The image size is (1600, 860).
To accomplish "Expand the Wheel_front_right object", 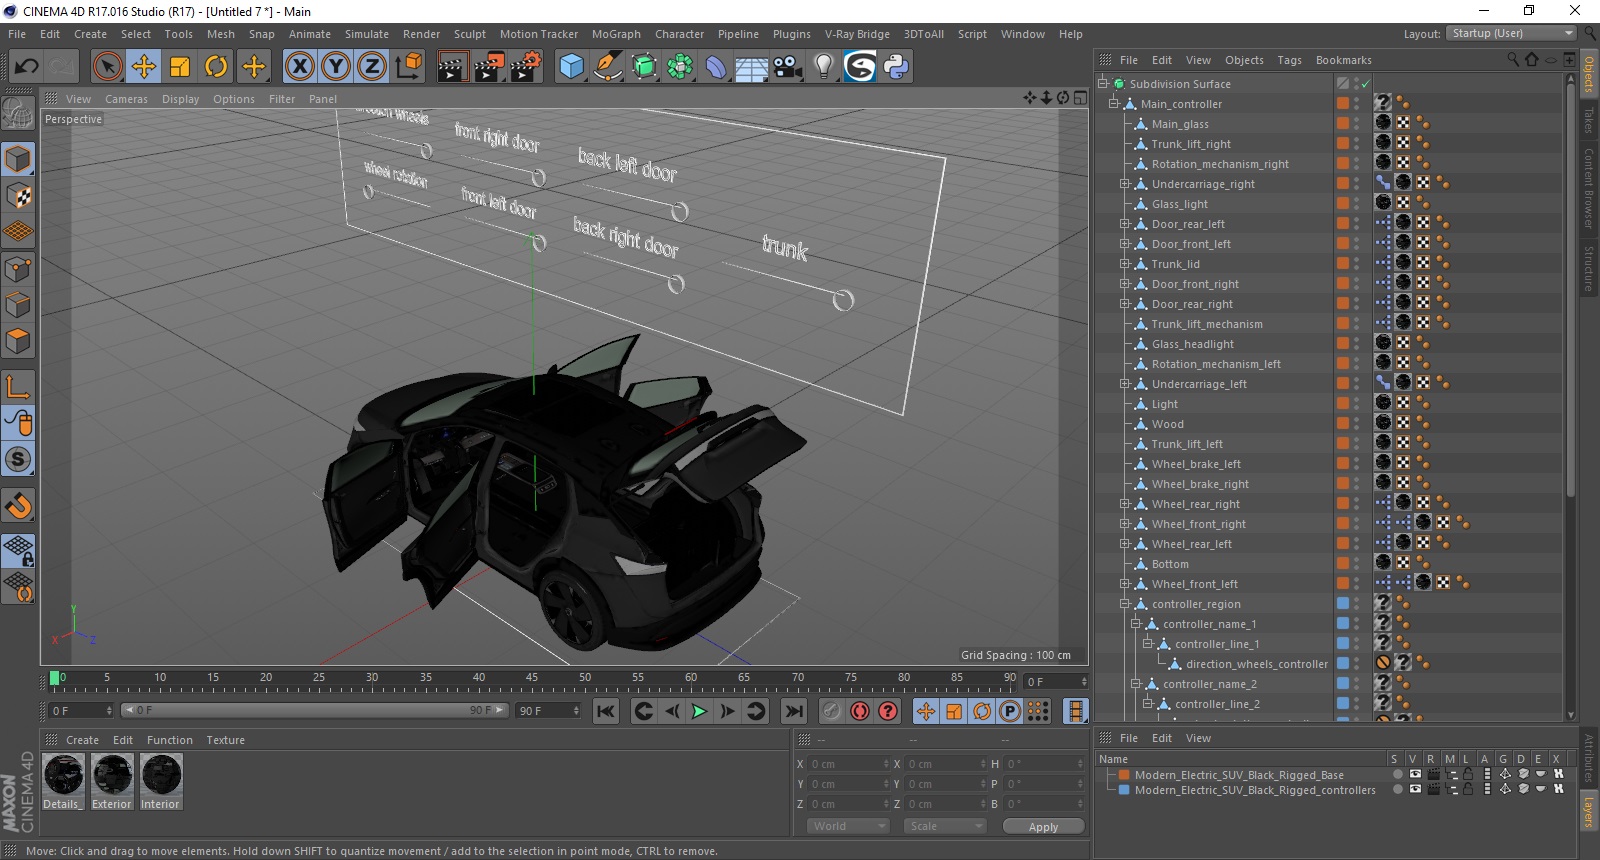I will [1125, 524].
